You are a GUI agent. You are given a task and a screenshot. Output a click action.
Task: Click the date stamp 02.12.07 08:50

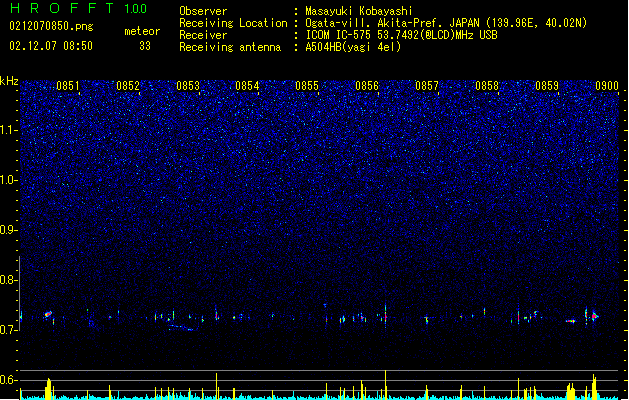tap(51, 46)
